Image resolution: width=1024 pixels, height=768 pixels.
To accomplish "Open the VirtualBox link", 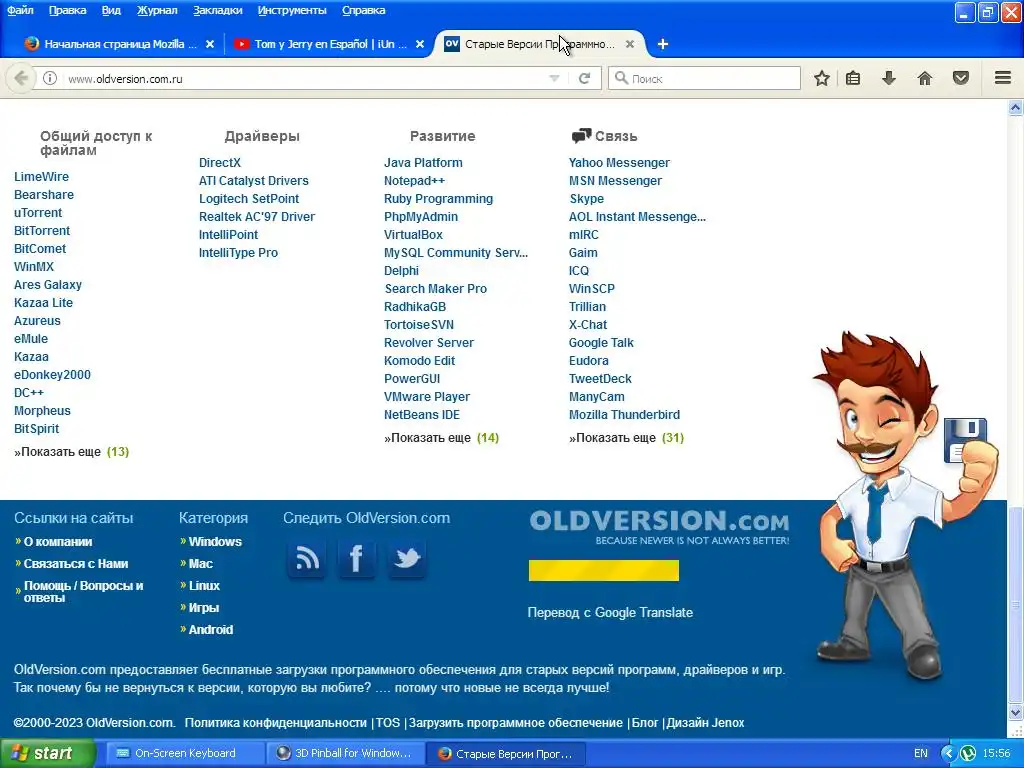I will (x=413, y=234).
